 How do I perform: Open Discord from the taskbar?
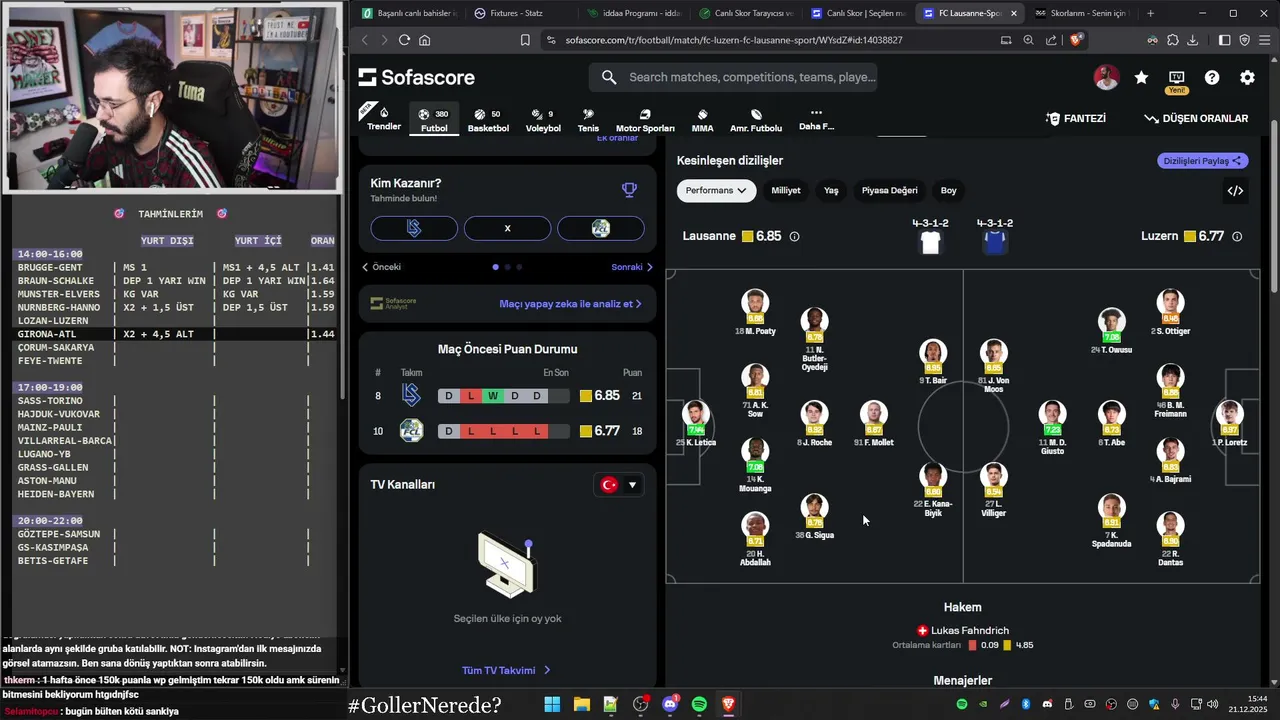[x=670, y=705]
